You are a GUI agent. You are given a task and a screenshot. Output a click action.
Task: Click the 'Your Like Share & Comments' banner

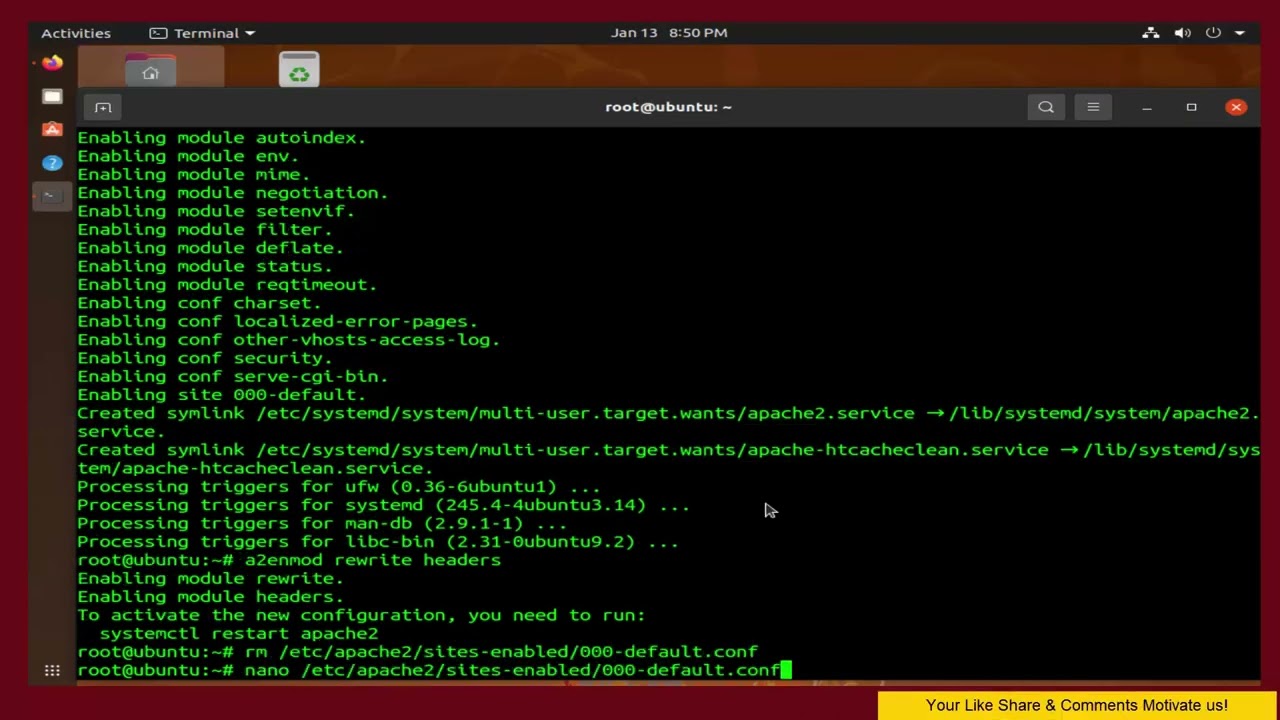point(1077,705)
